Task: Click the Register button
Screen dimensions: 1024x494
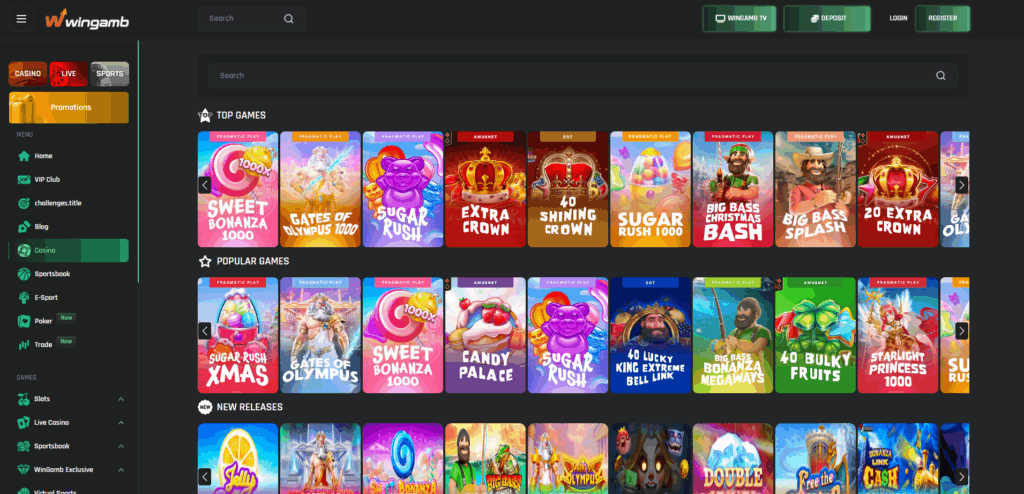Action: pyautogui.click(x=942, y=18)
